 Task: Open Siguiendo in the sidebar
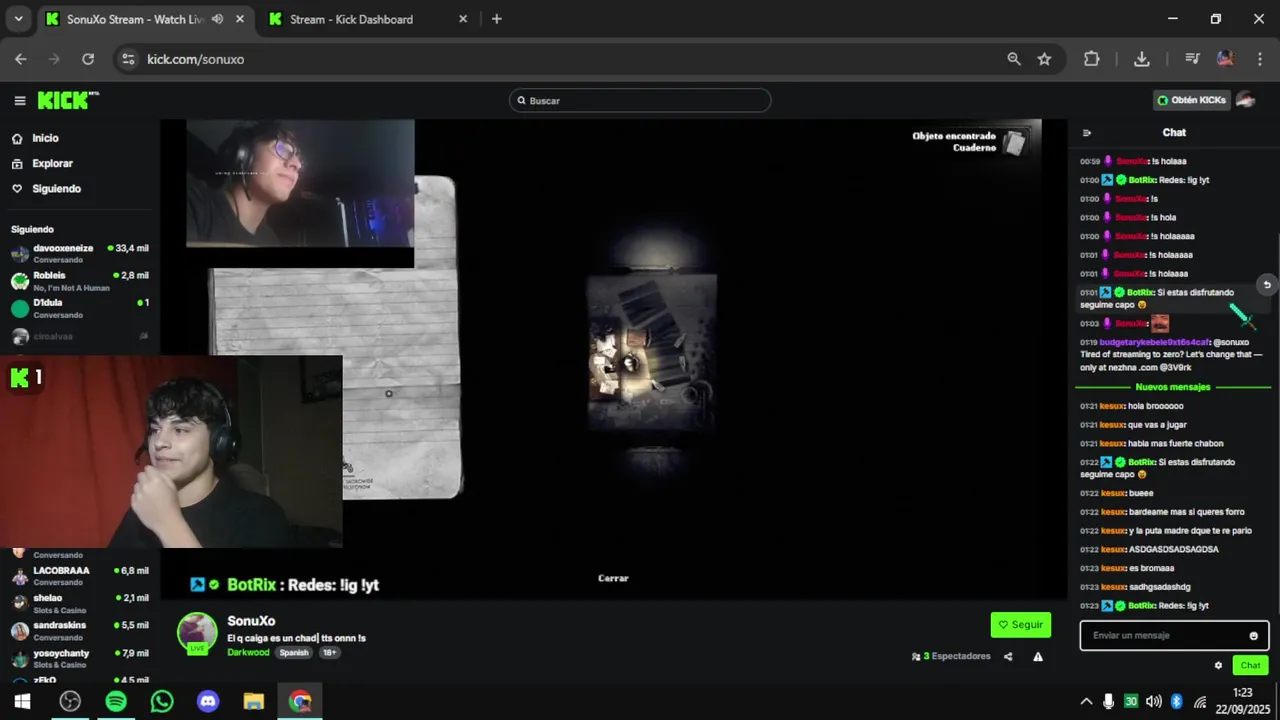pyautogui.click(x=56, y=188)
